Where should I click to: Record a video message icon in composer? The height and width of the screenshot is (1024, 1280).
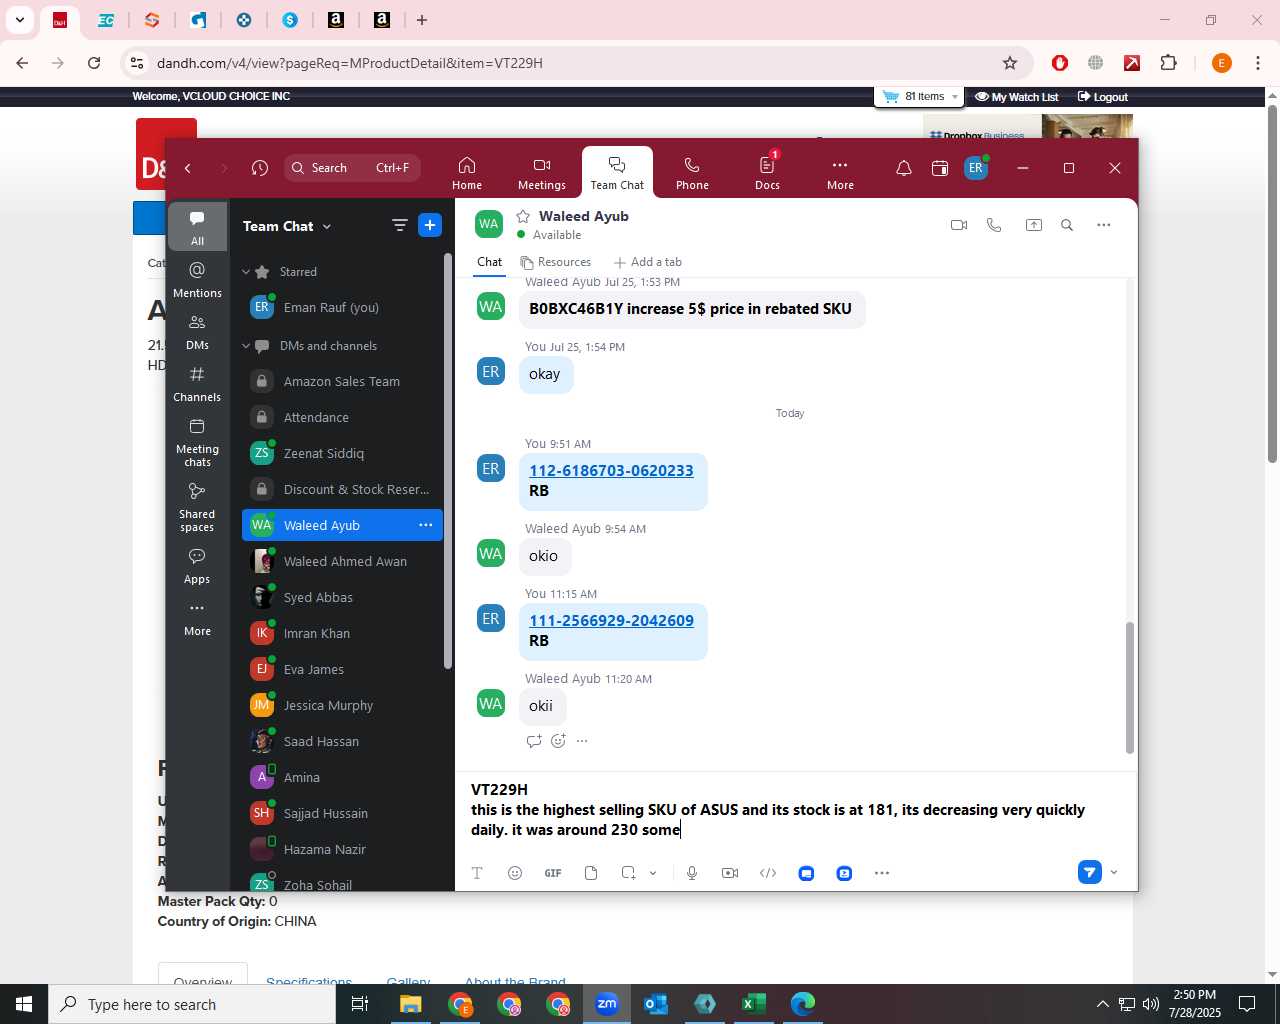(730, 873)
